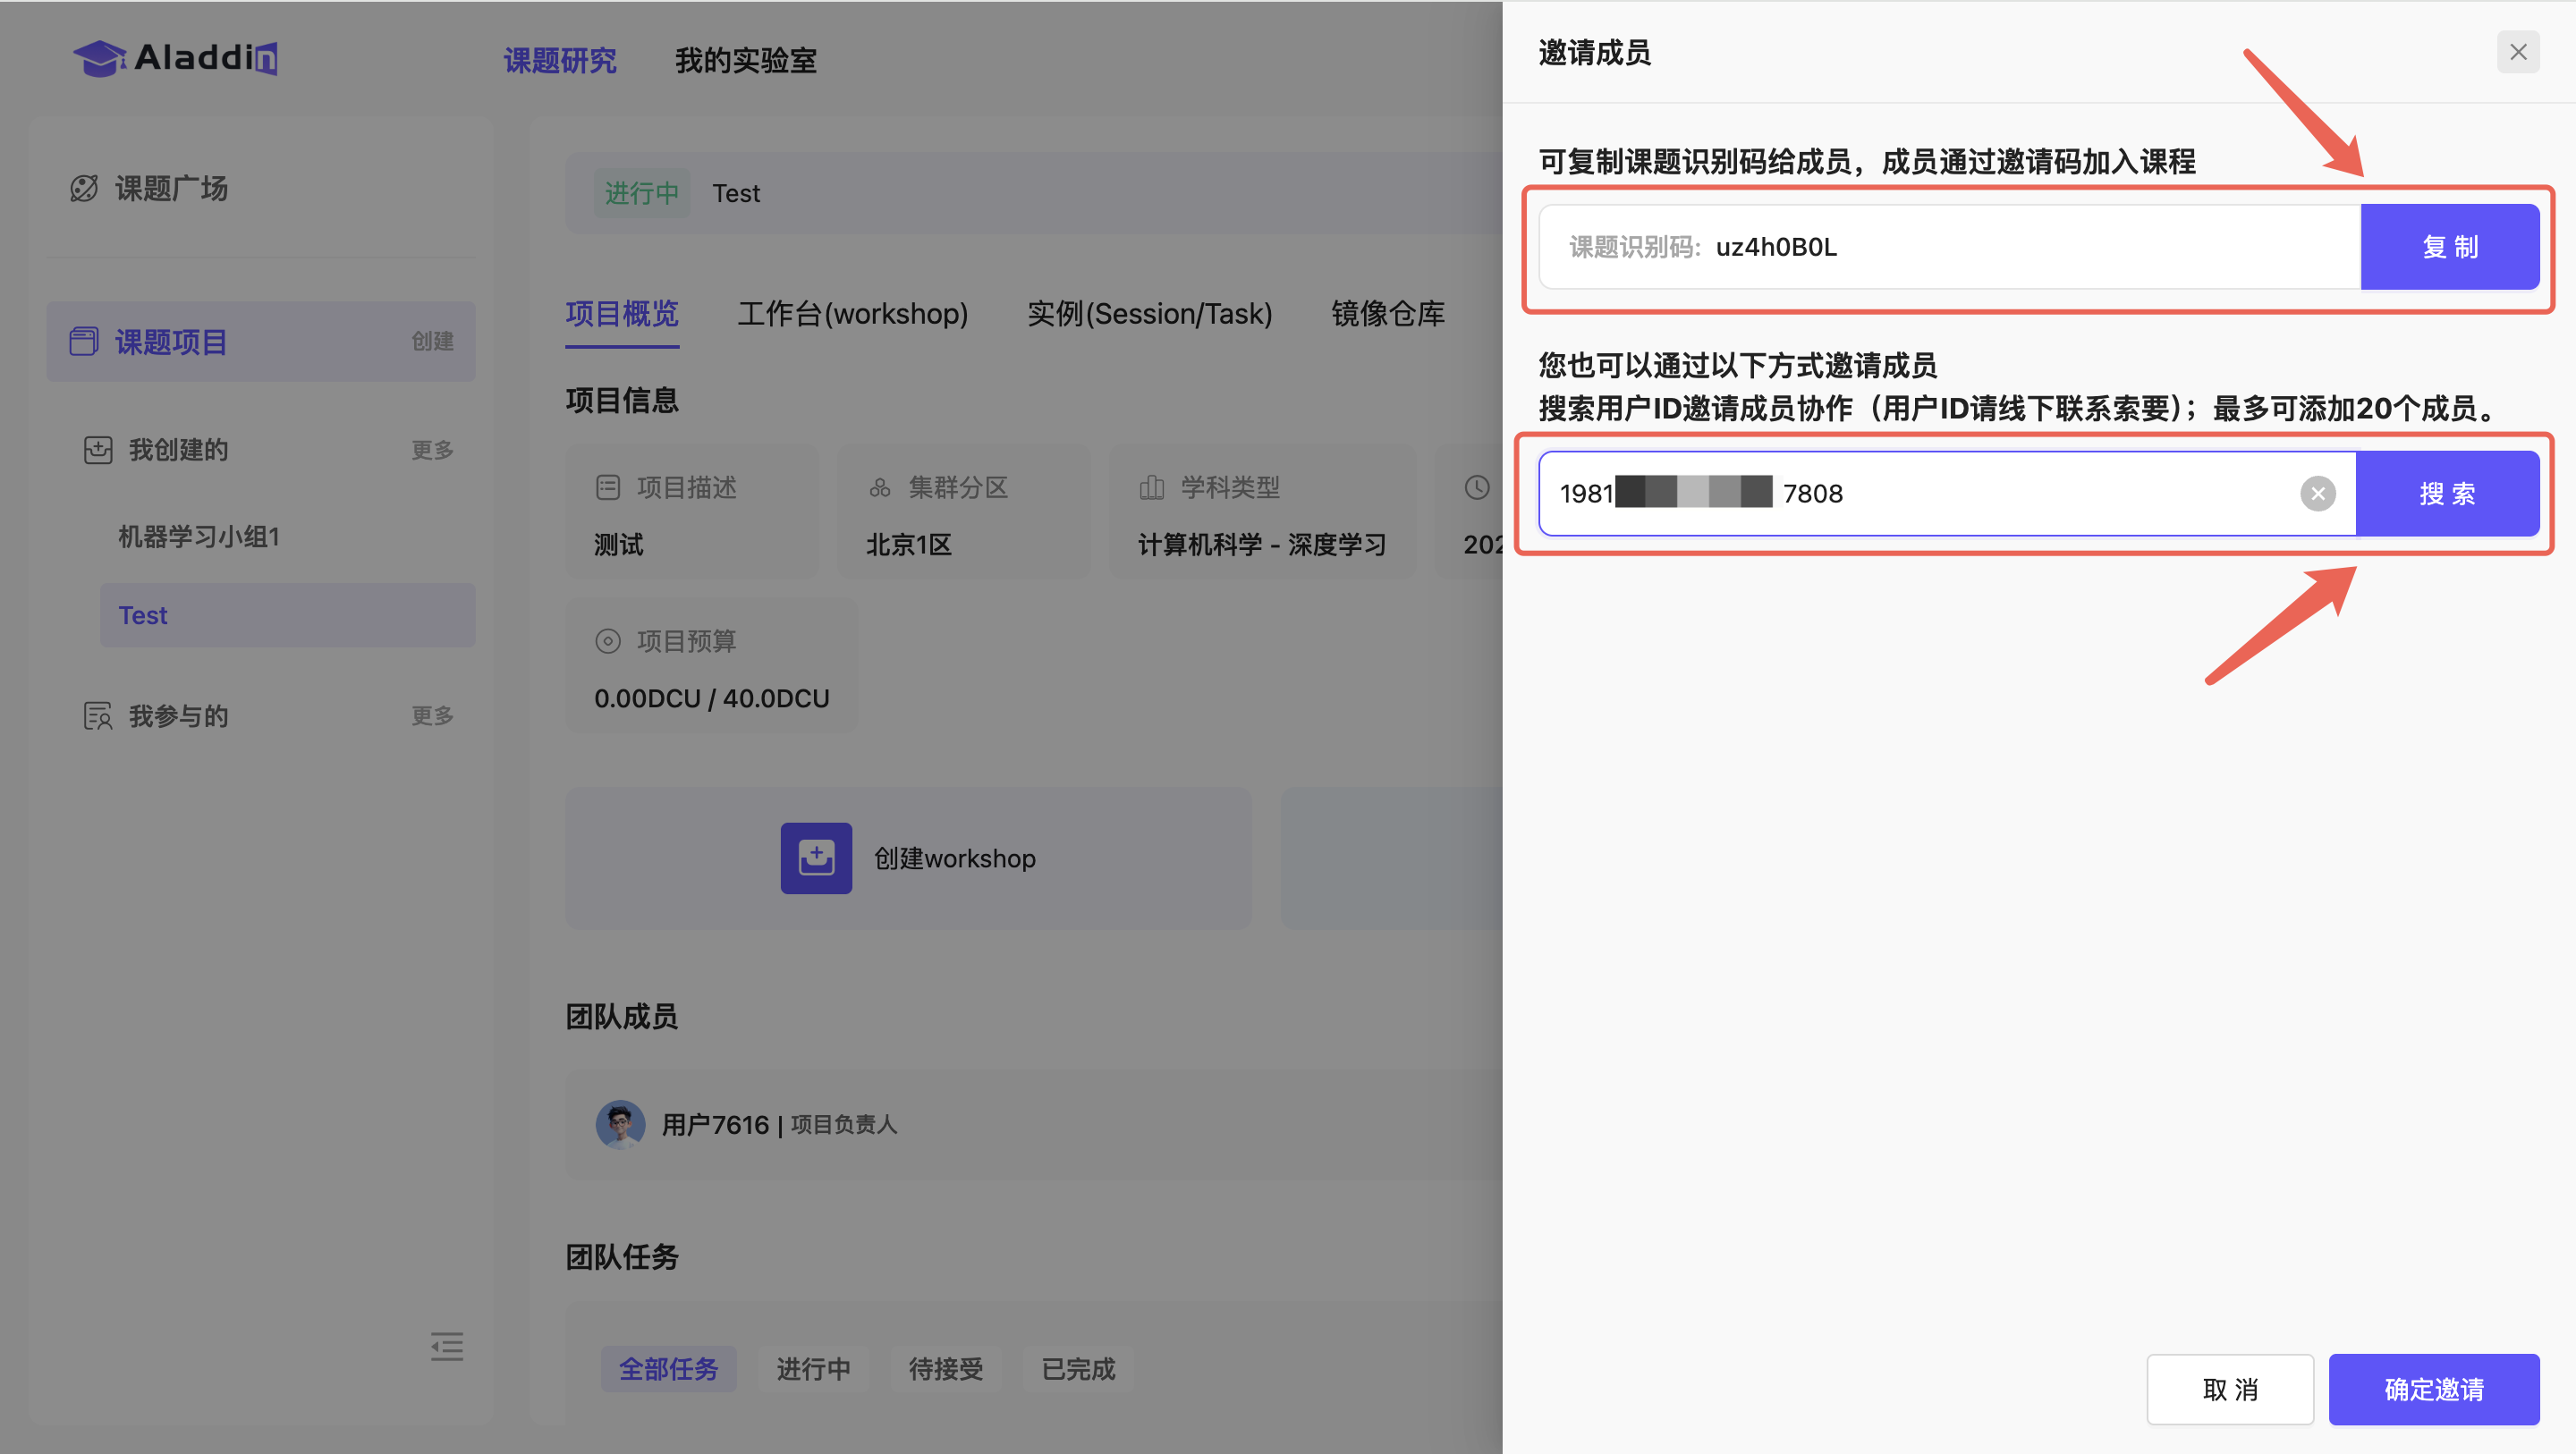Click user 7616's avatar
2576x1454 pixels.
[620, 1124]
